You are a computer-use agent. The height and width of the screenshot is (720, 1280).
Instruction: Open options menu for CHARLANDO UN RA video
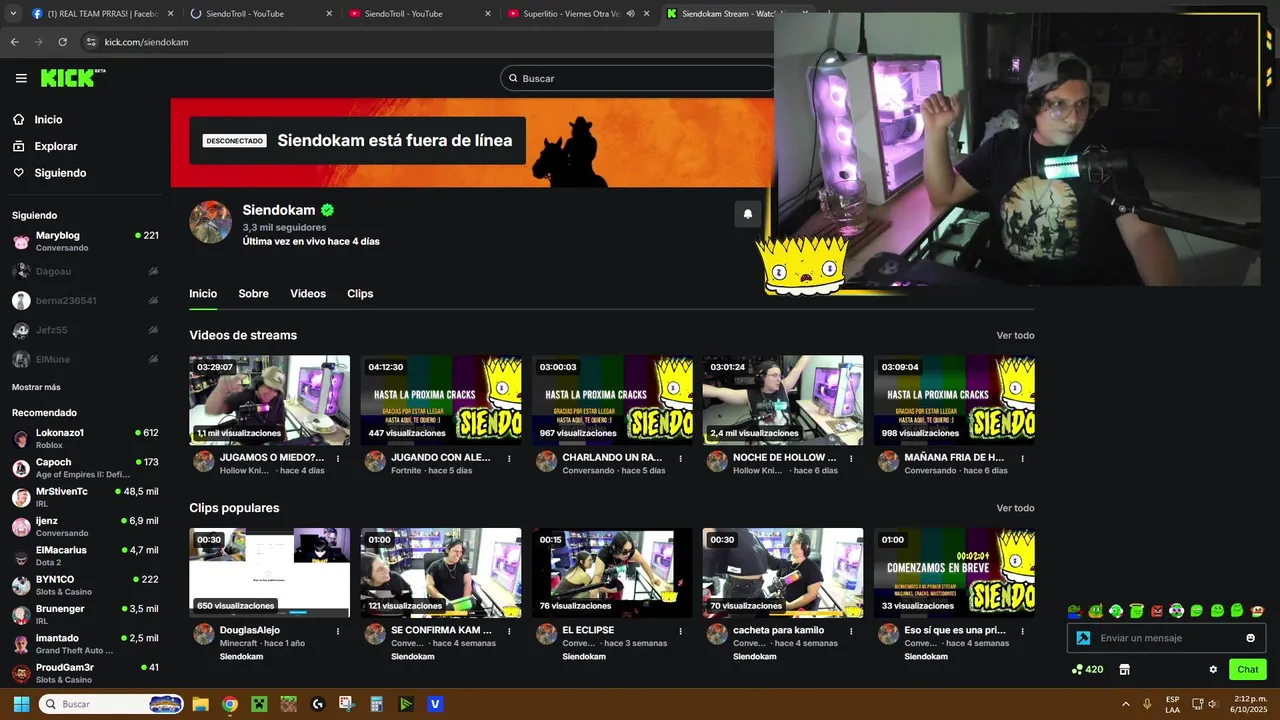coord(680,459)
